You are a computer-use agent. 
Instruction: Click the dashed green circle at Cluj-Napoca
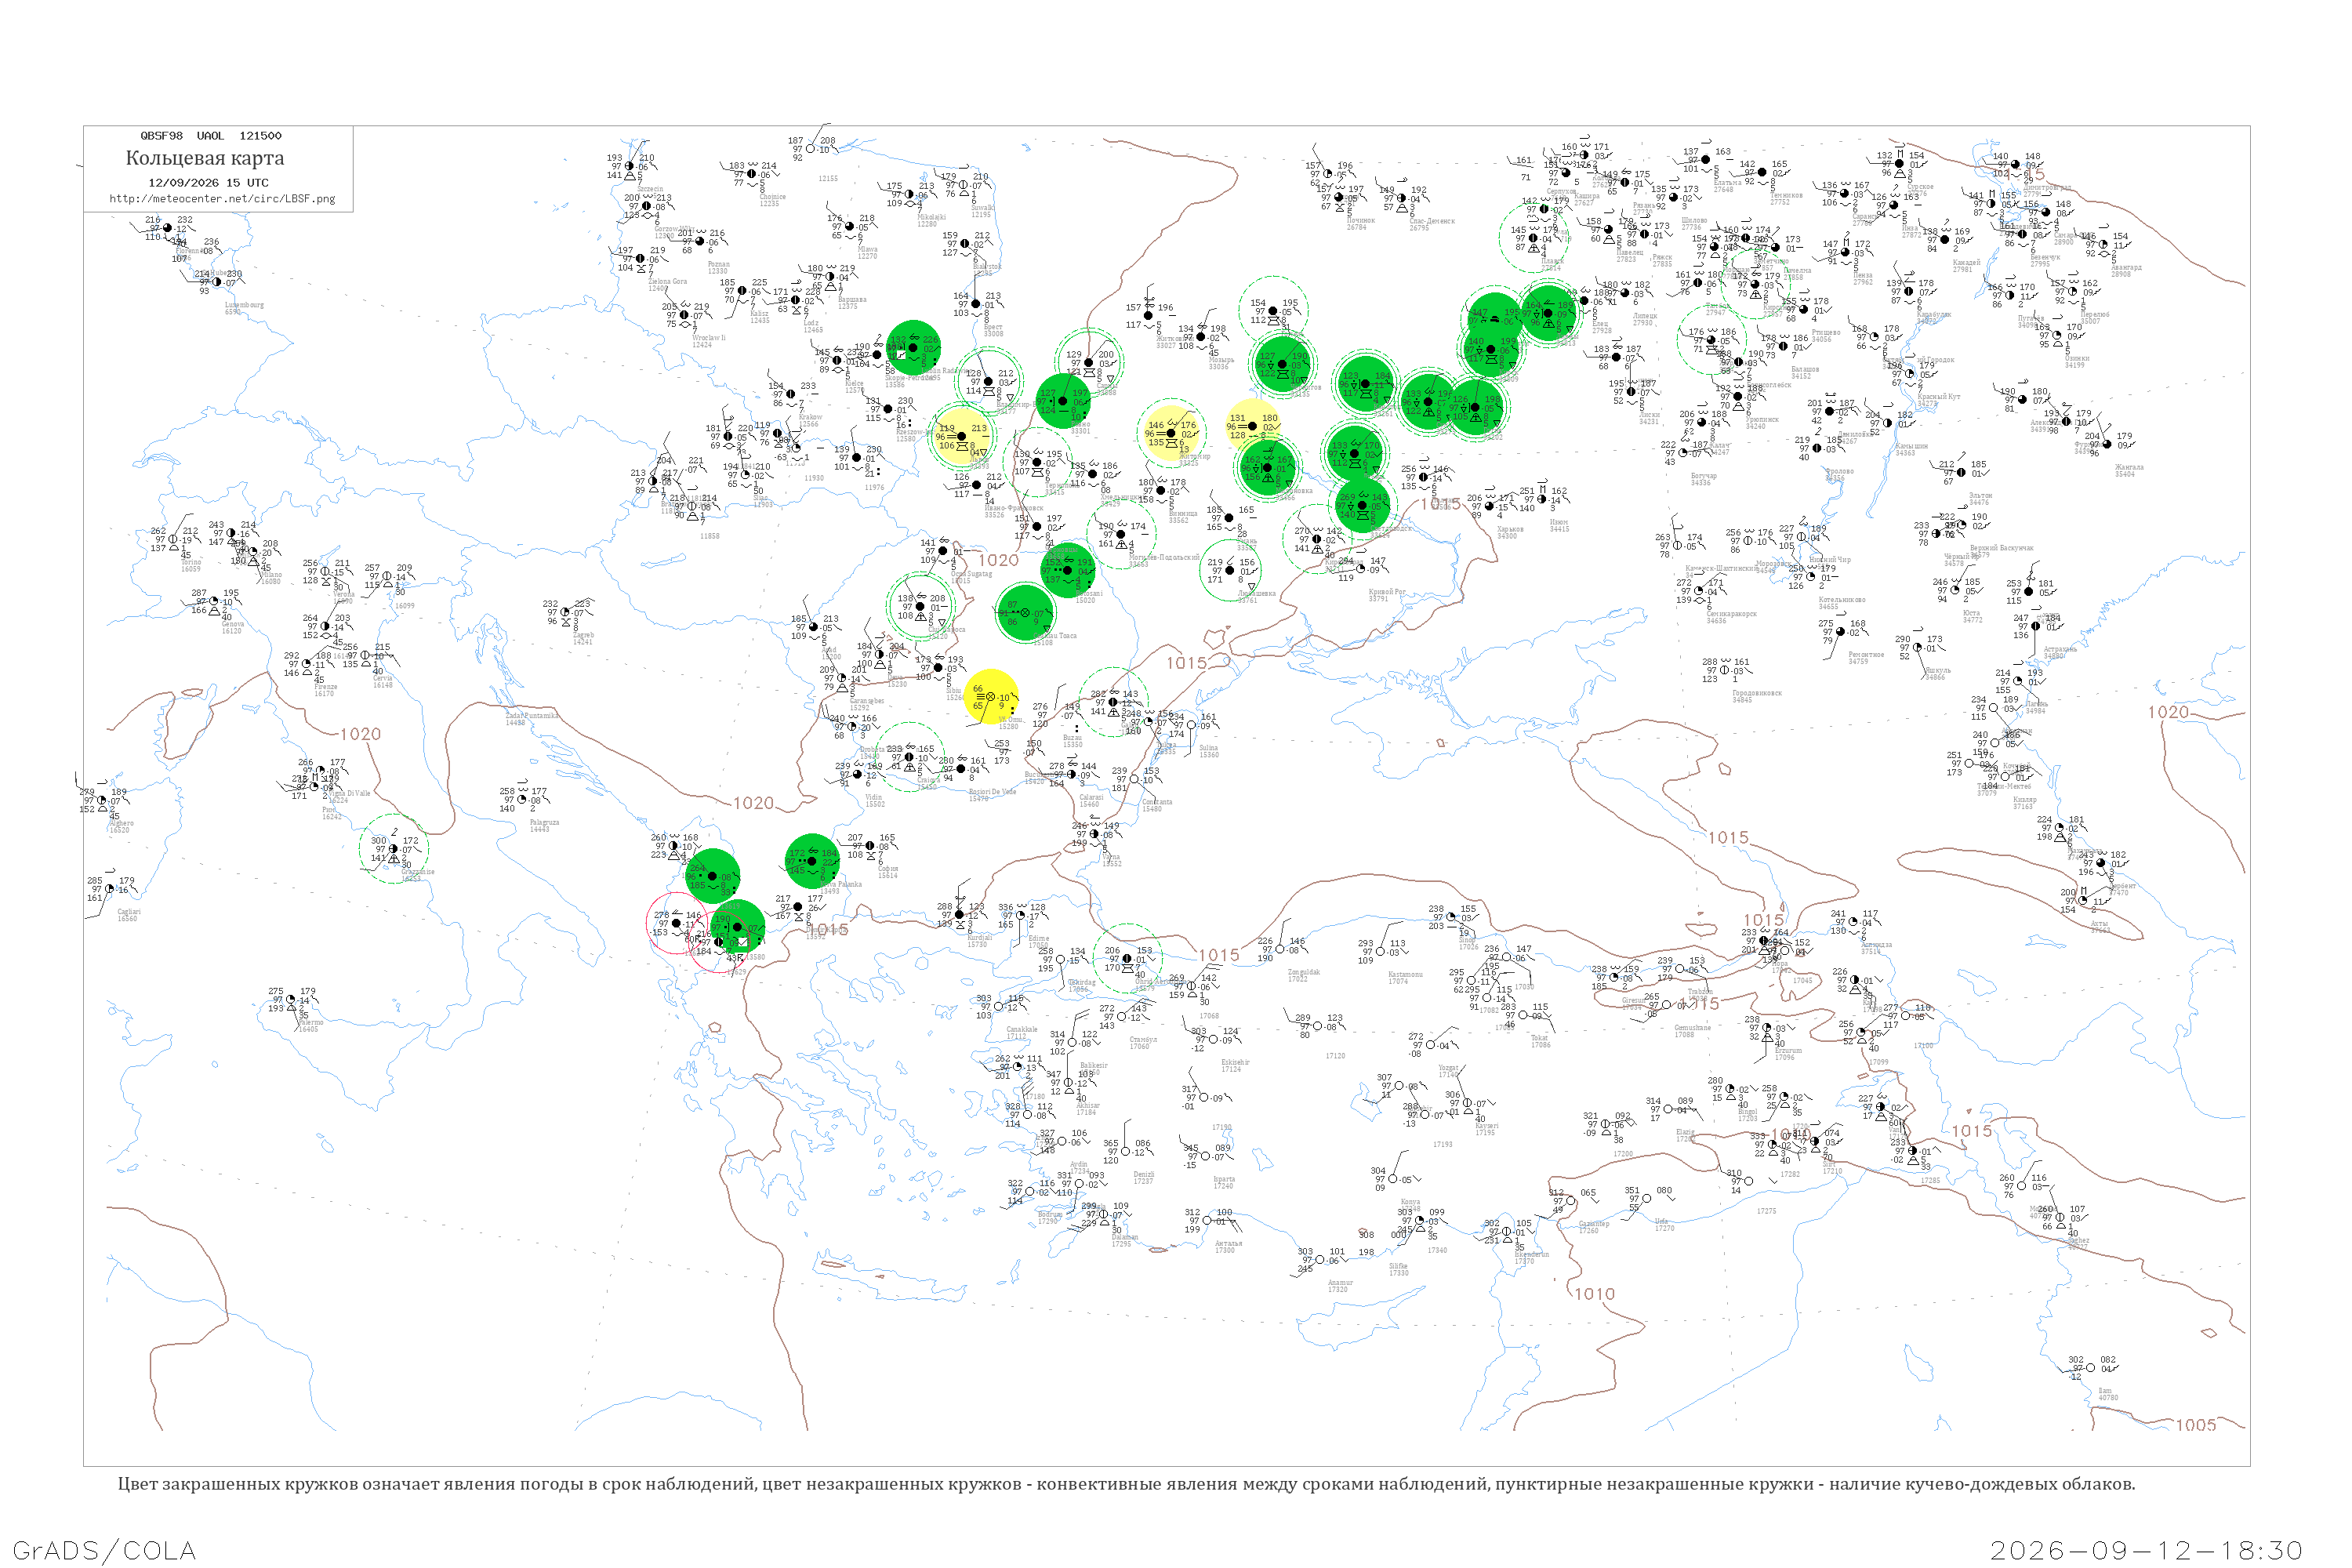point(921,606)
